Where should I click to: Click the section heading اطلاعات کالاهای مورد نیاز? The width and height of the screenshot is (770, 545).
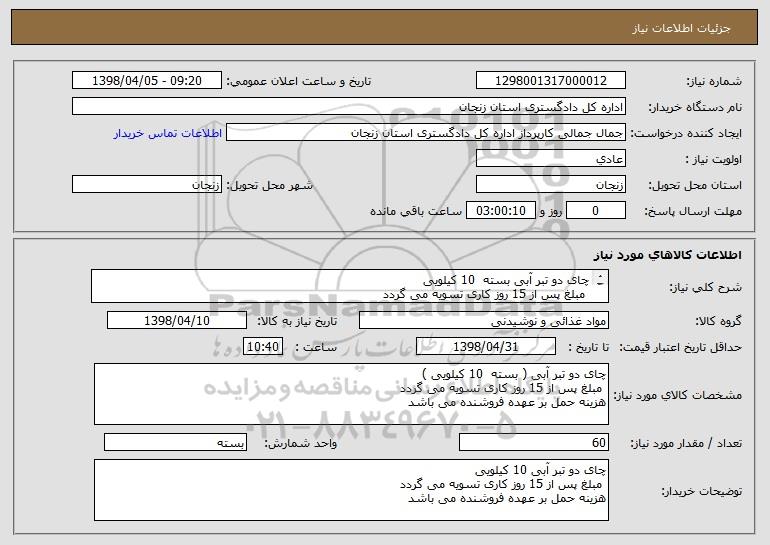(x=667, y=254)
